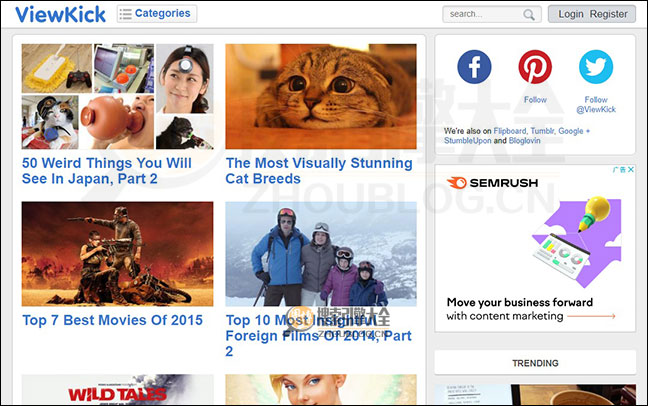Viewport: 648px width, 406px height.
Task: Close the Semrush ad with the X icon
Action: 631,170
